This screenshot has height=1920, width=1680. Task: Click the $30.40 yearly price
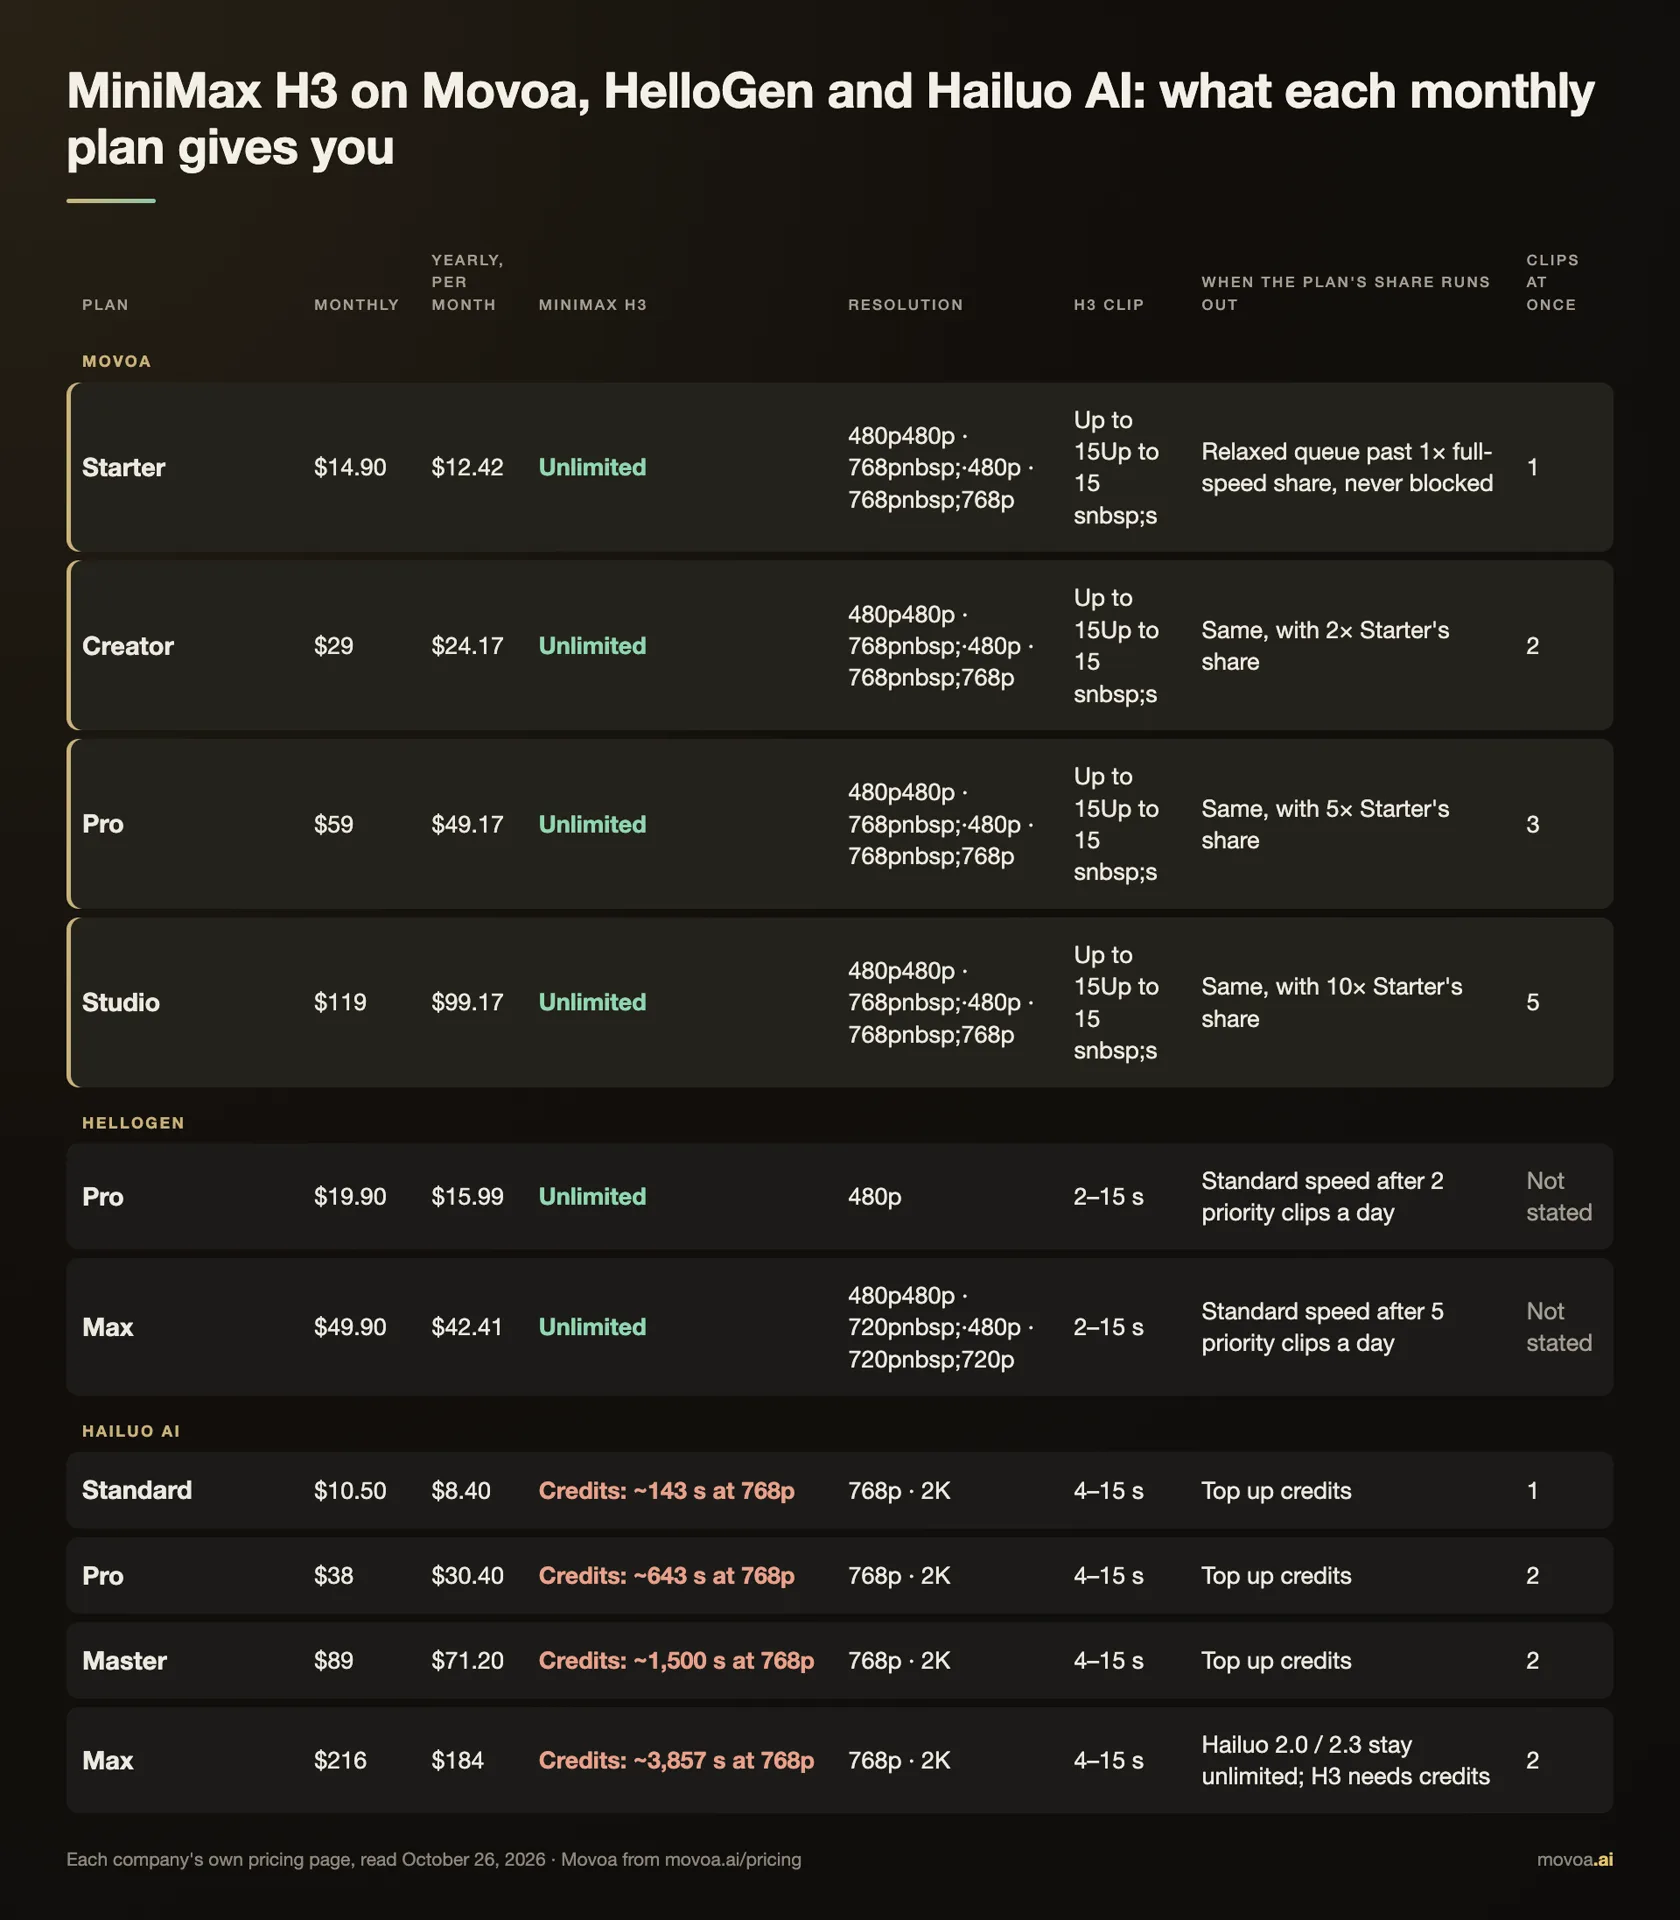(467, 1575)
